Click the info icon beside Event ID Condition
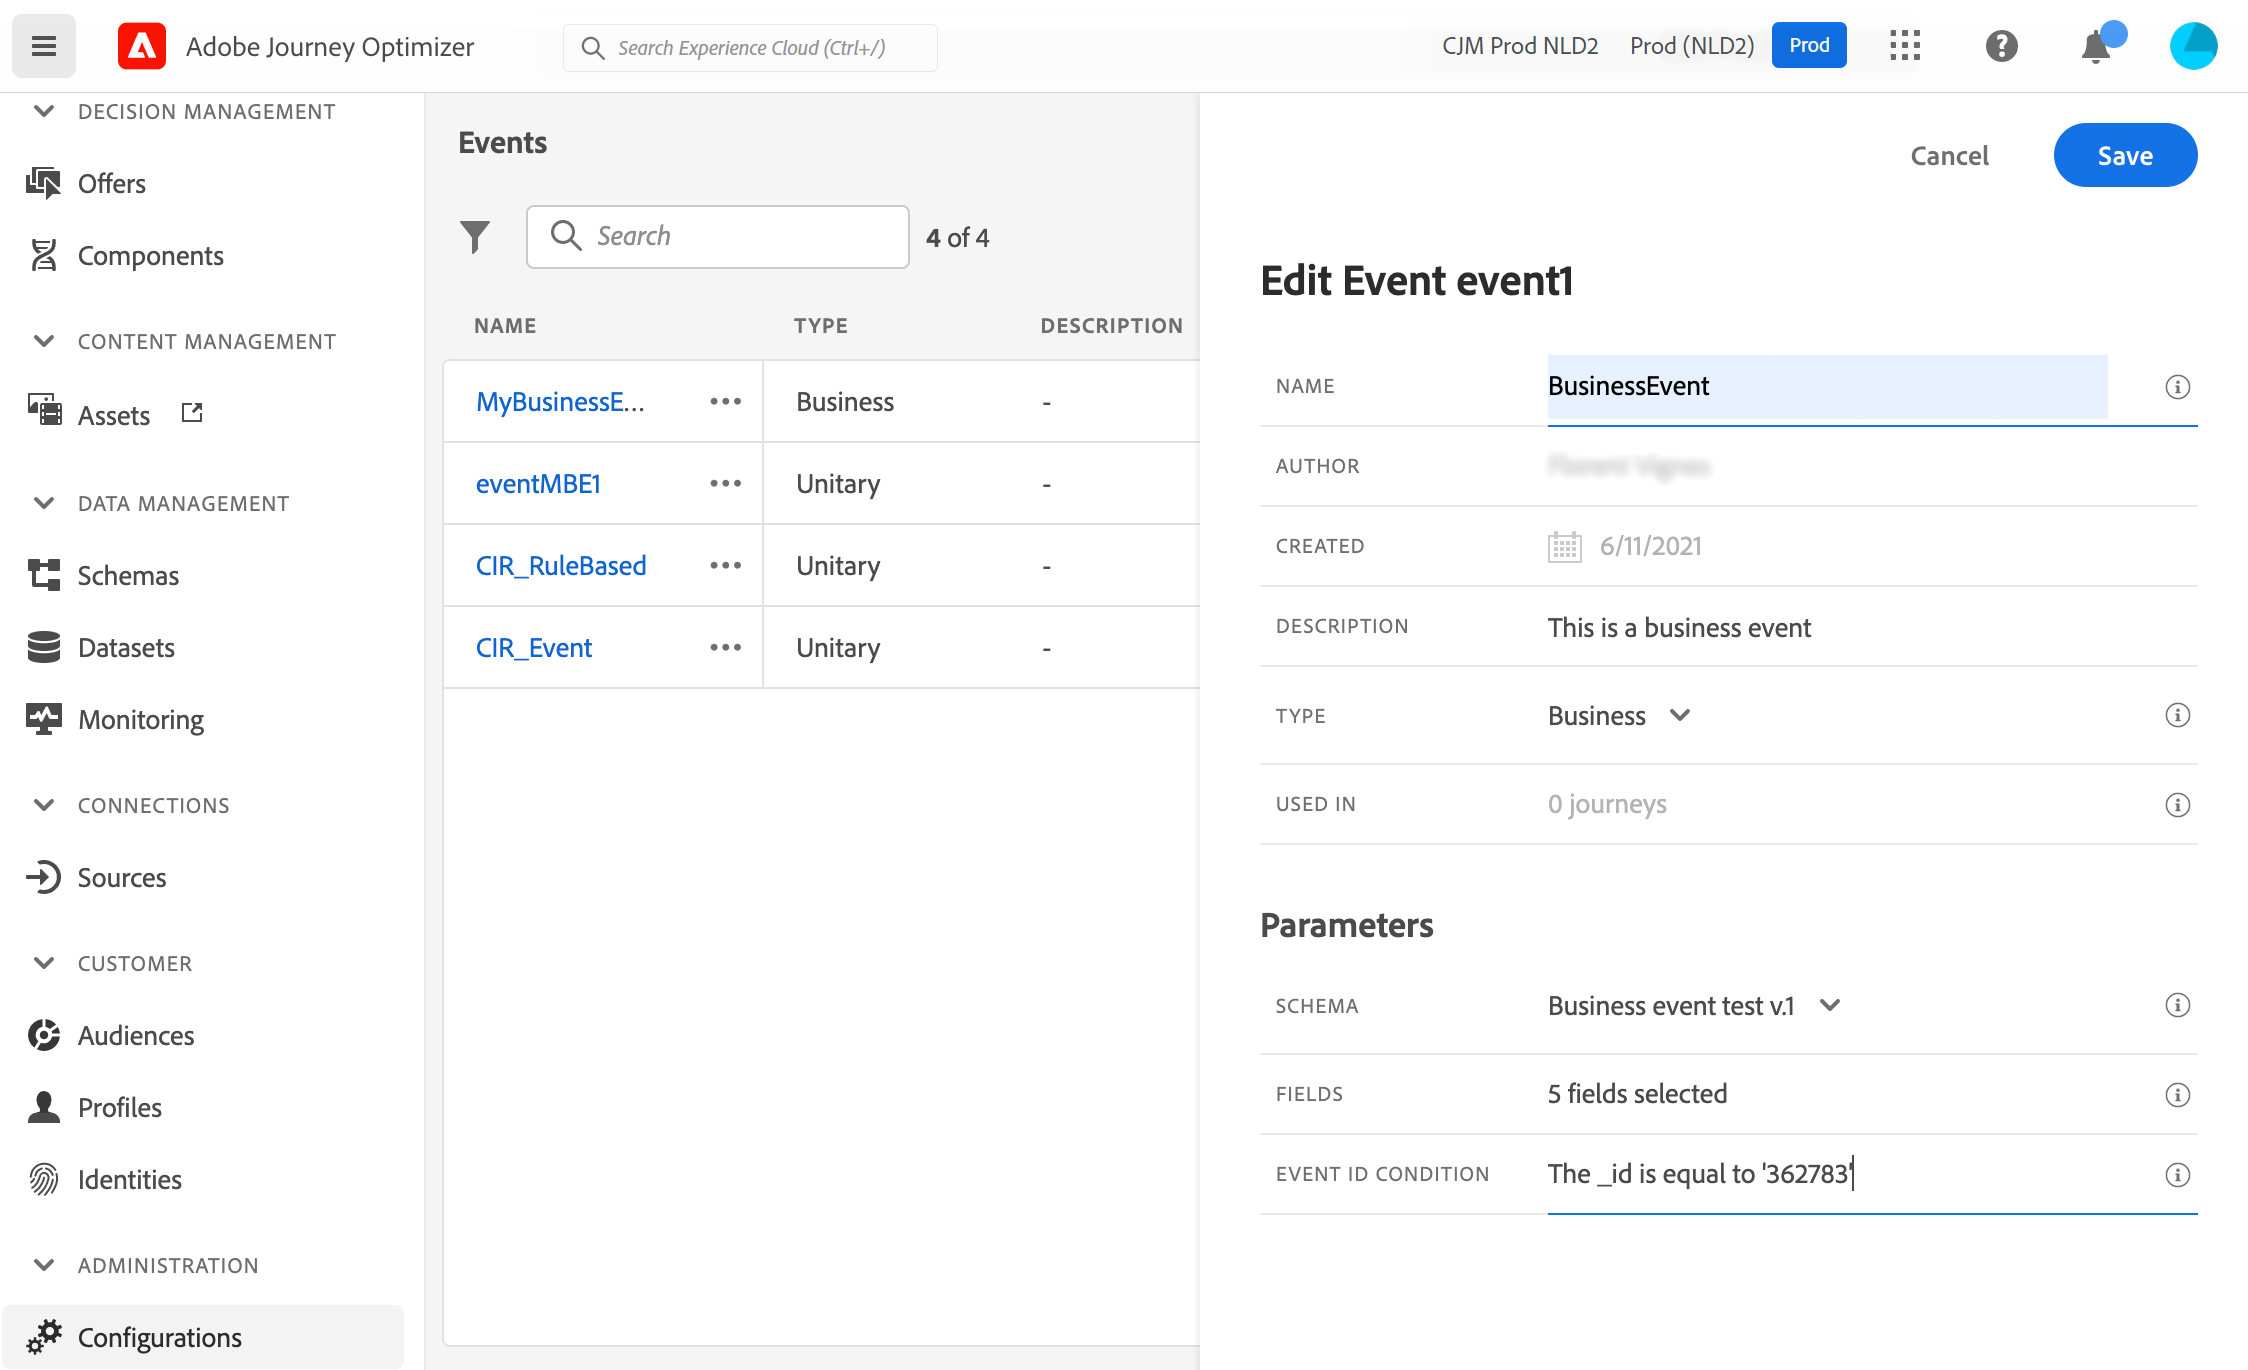Image resolution: width=2248 pixels, height=1370 pixels. [2177, 1175]
